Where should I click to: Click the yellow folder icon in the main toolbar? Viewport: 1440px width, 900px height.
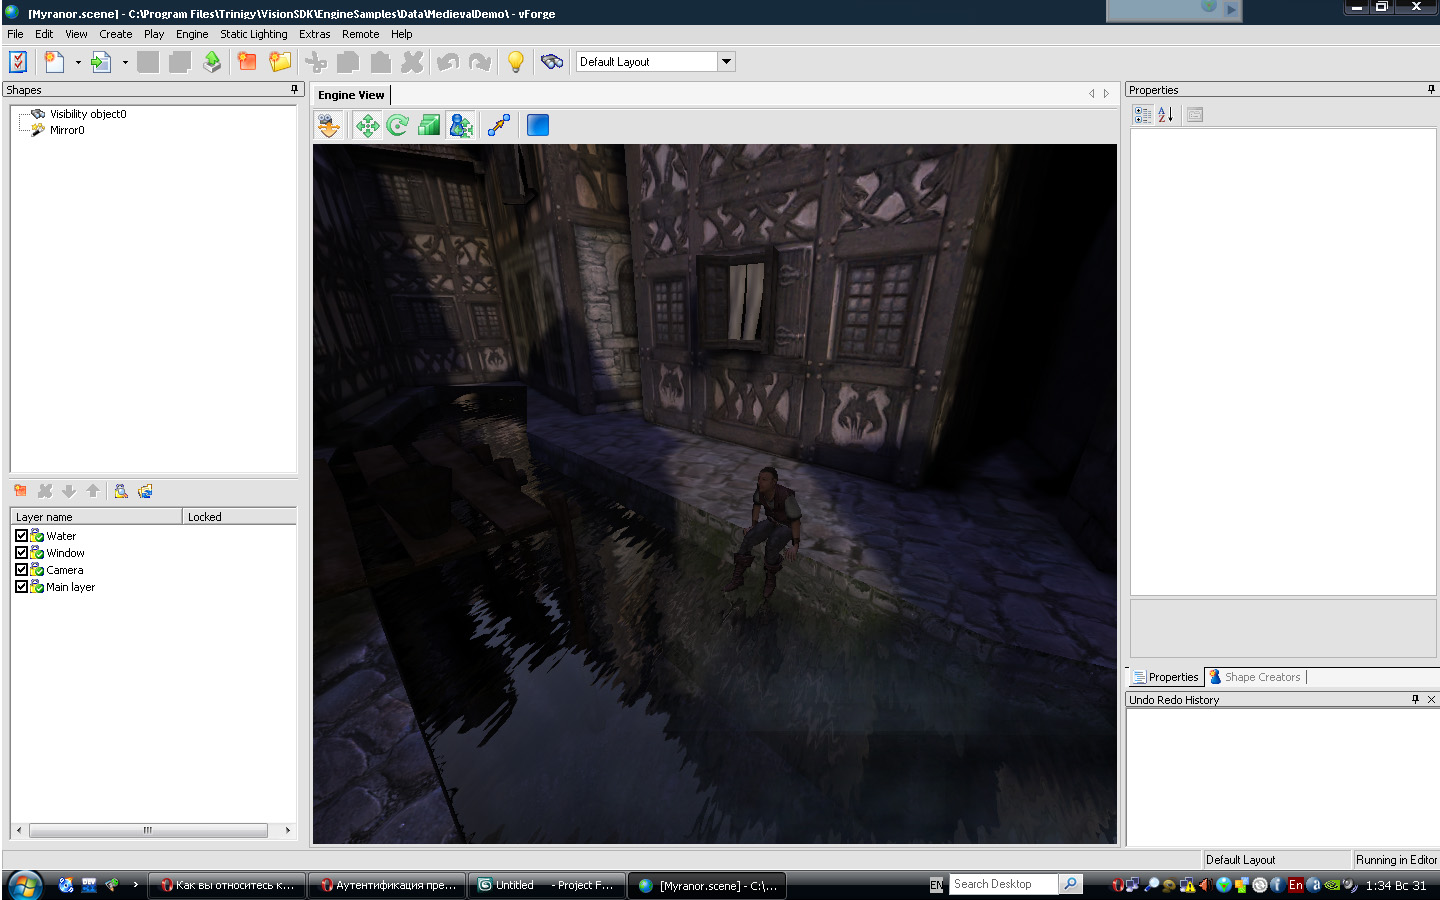[x=280, y=62]
